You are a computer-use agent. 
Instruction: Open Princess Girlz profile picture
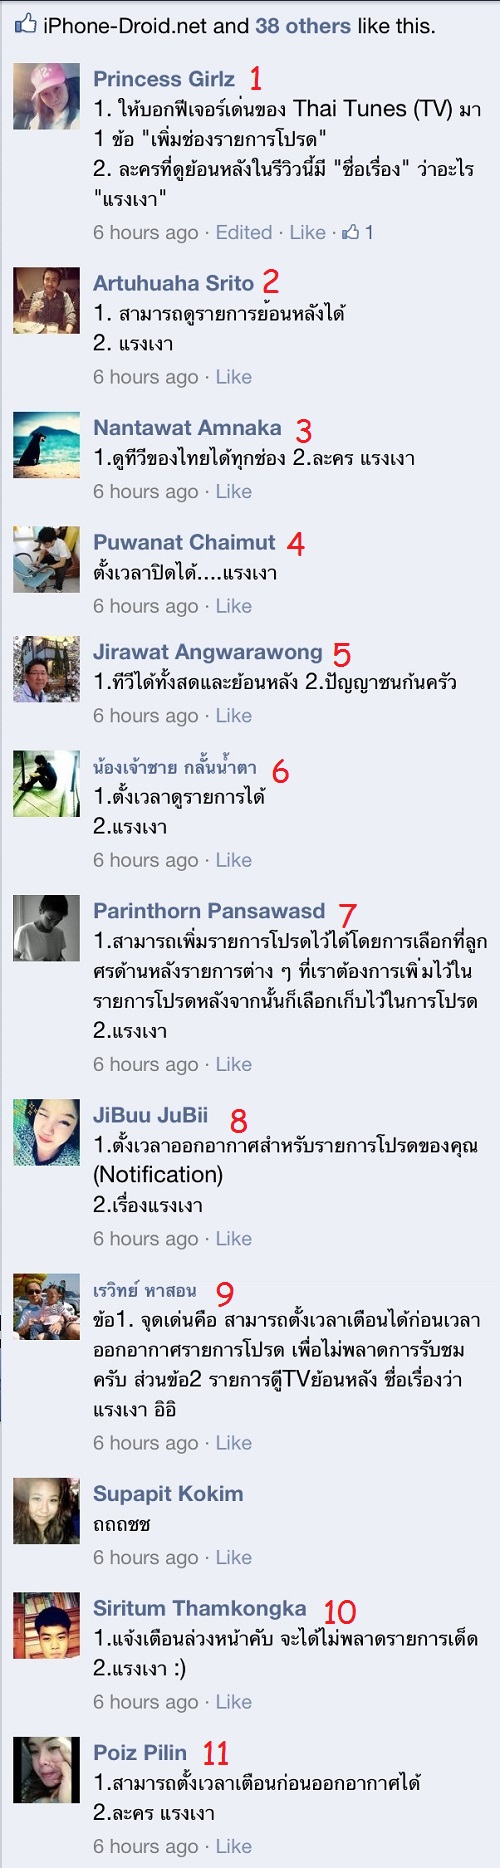pyautogui.click(x=46, y=96)
